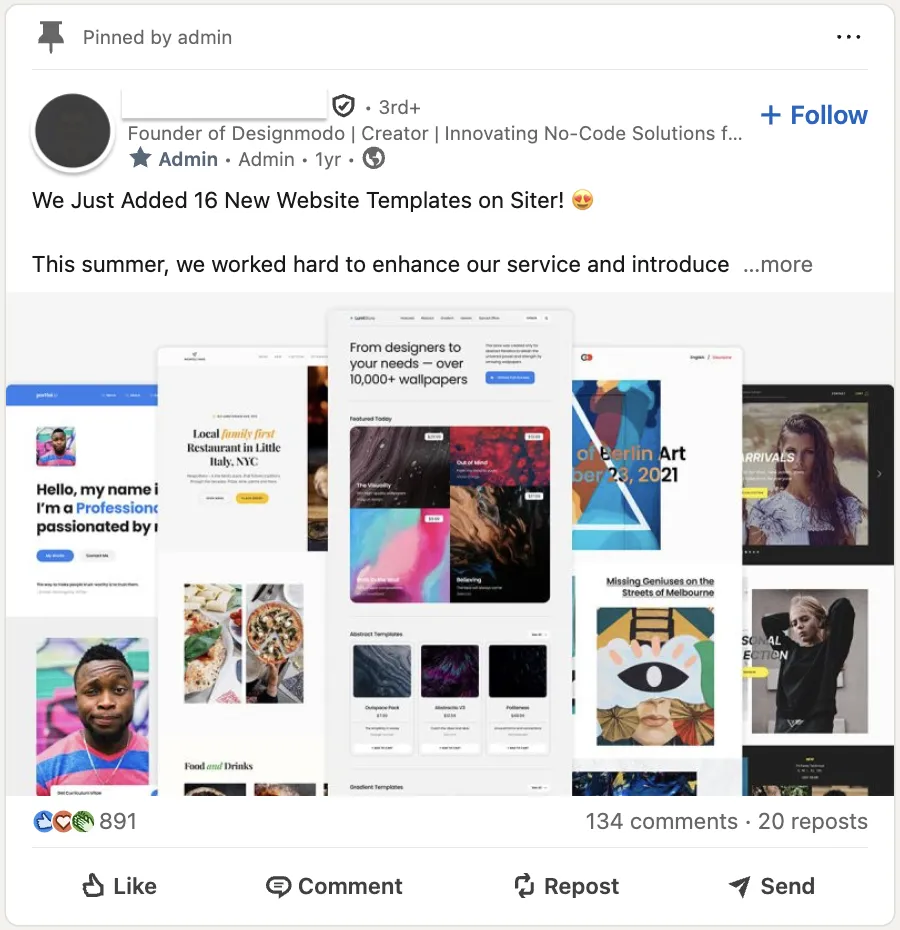The width and height of the screenshot is (900, 930).
Task: Send the post via message
Action: (x=771, y=886)
